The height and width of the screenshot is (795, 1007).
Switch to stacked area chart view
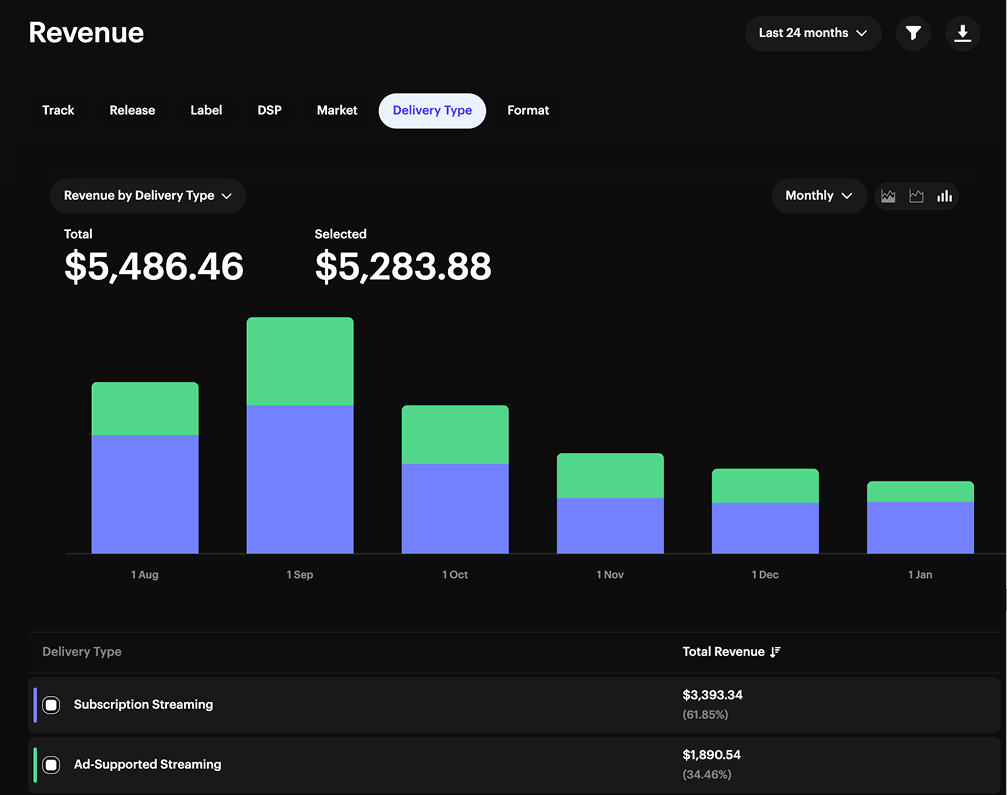click(888, 196)
